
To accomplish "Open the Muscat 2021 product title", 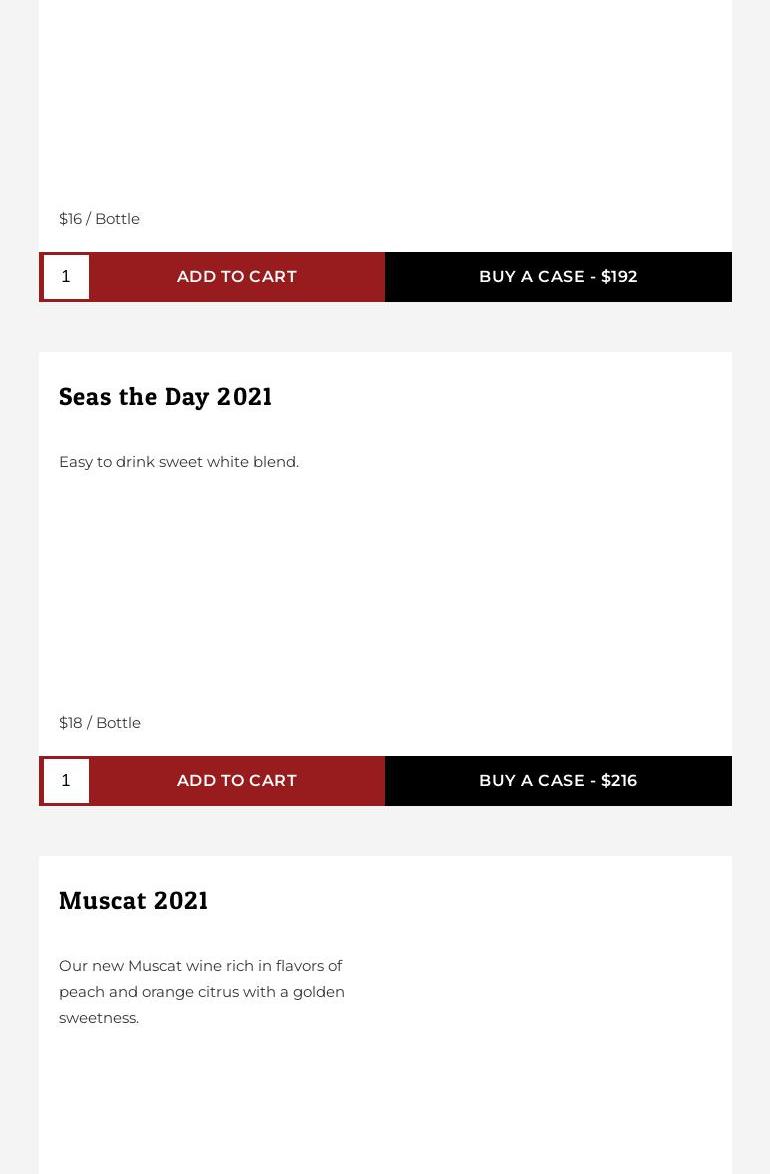I will [x=133, y=901].
